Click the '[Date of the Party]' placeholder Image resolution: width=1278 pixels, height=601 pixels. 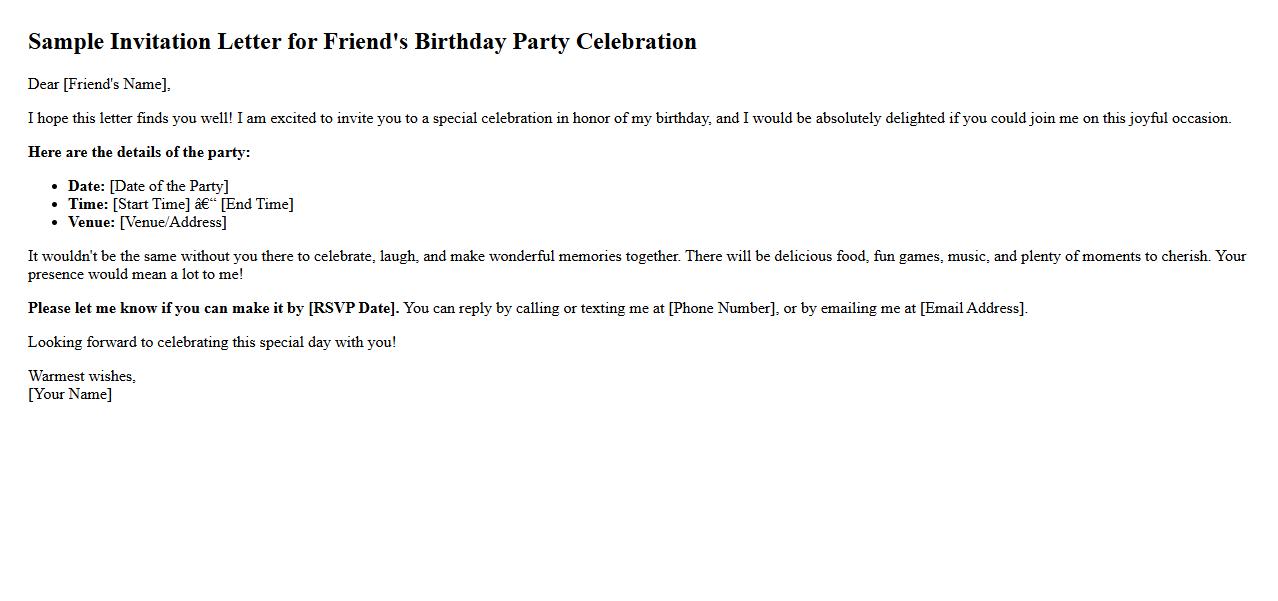point(169,186)
